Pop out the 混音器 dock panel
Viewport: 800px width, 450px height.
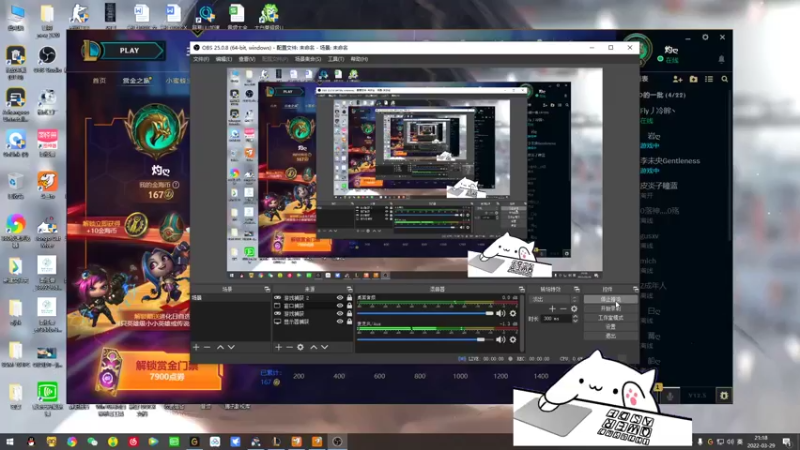click(521, 289)
